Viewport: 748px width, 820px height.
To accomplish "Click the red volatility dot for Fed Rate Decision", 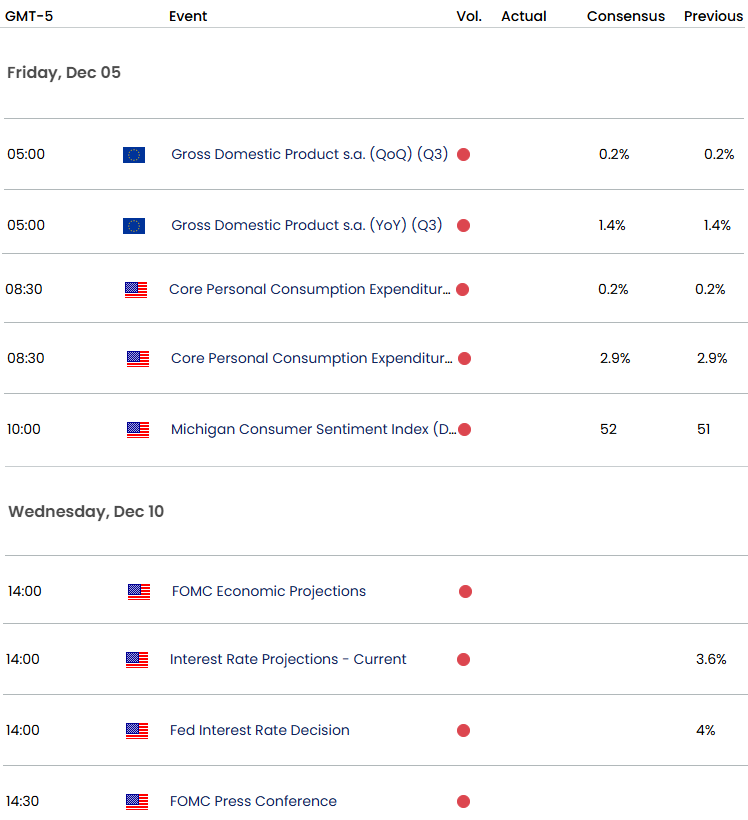I will 464,731.
